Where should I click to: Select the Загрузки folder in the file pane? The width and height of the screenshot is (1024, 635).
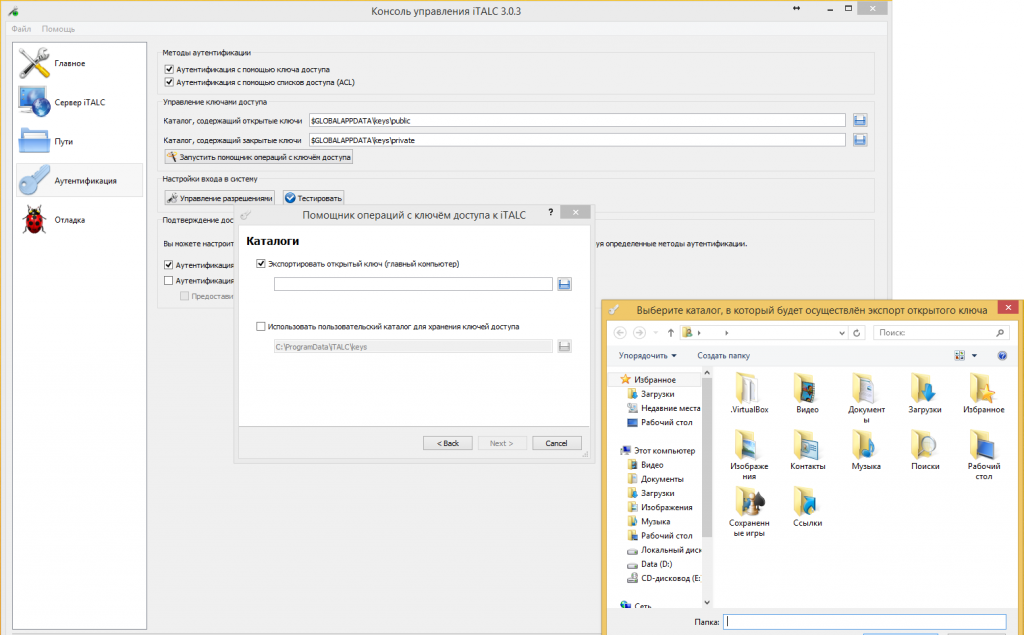point(925,393)
